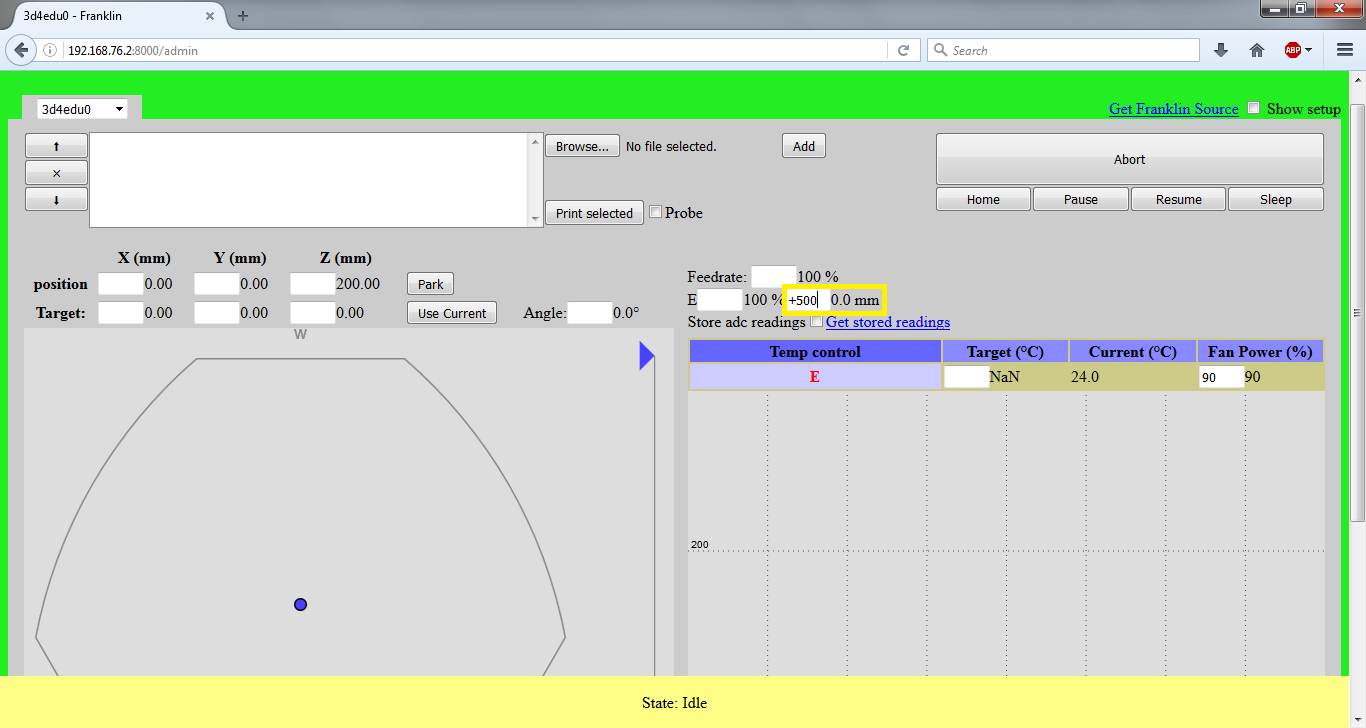Click the move-down arrow queue button
The height and width of the screenshot is (728, 1366).
pyautogui.click(x=56, y=200)
